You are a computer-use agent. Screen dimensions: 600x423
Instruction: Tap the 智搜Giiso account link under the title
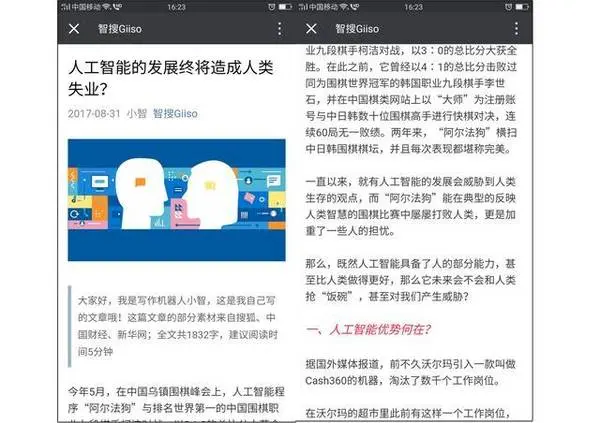[175, 114]
